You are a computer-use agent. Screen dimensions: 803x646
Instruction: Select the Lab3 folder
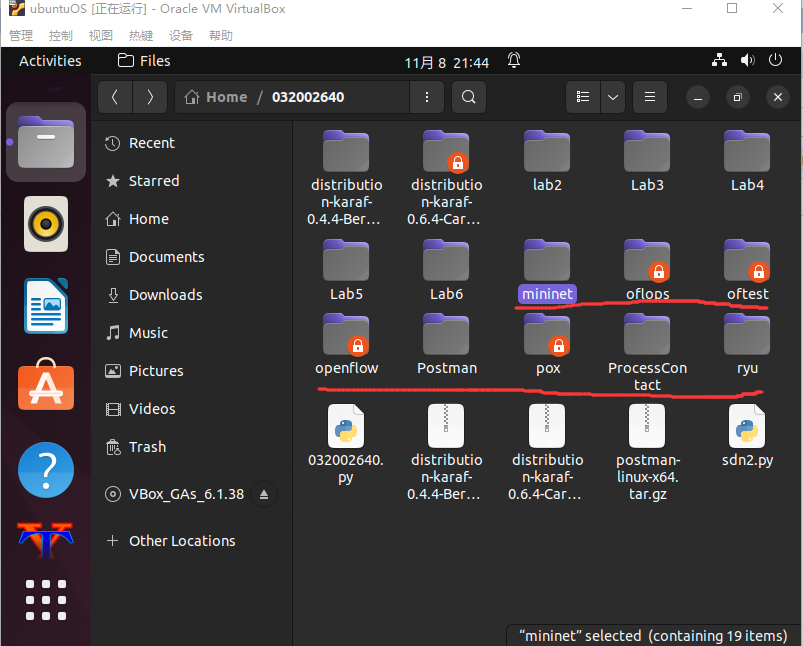[647, 161]
